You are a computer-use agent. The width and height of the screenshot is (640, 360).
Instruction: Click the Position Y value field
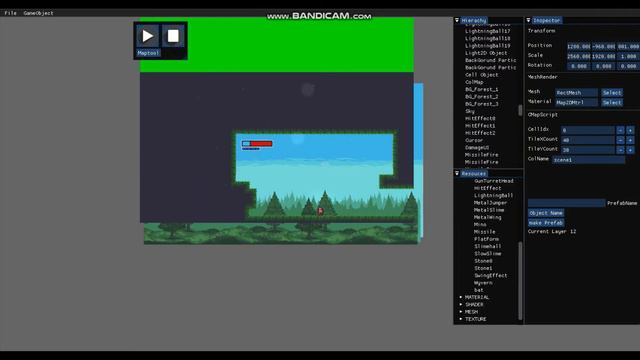(603, 47)
